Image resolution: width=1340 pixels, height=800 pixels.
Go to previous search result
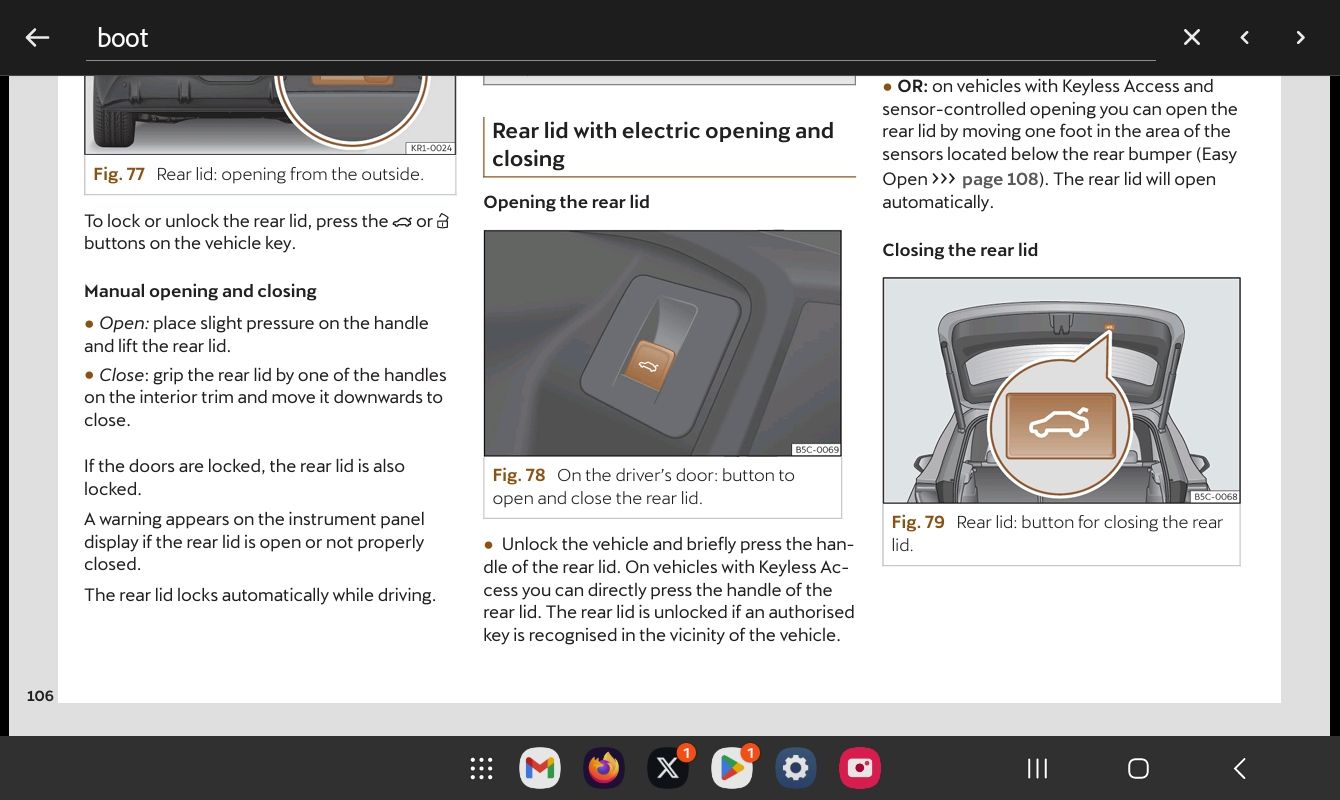(1245, 38)
